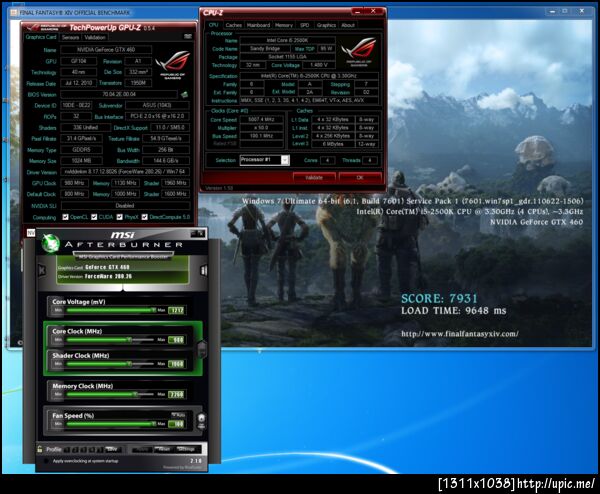Open the Afterburner Settings button
Screen dimensions: 600x494
coord(186,450)
